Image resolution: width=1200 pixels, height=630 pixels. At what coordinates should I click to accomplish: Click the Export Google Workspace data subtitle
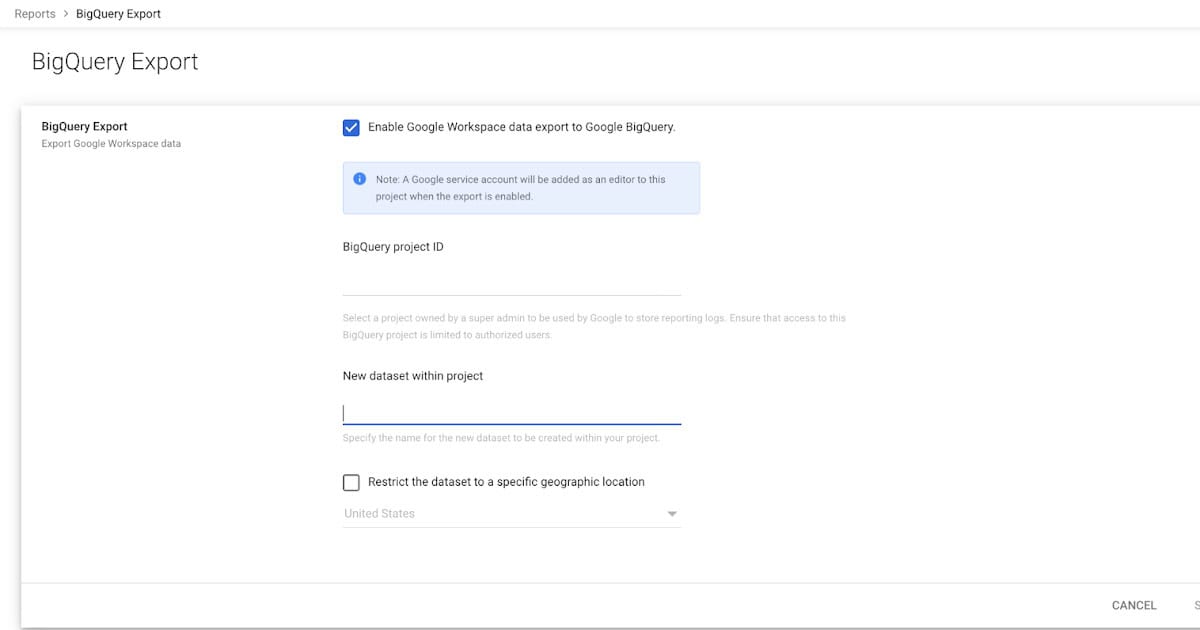pyautogui.click(x=111, y=144)
